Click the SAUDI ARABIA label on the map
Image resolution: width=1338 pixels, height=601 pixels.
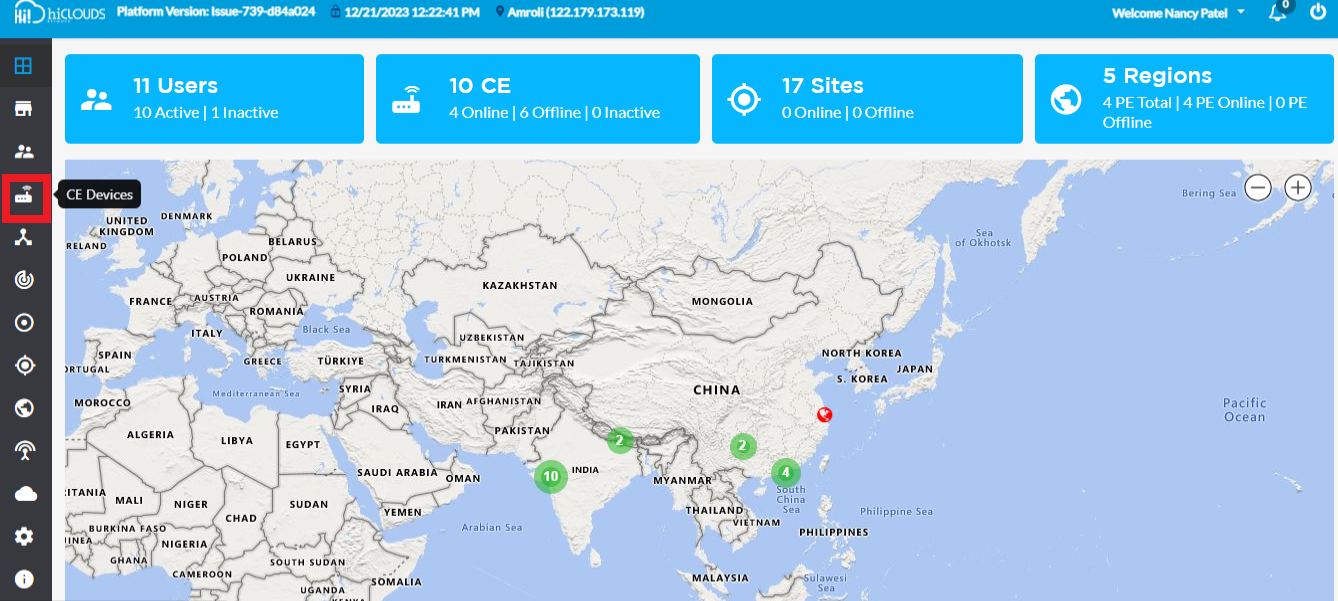397,472
